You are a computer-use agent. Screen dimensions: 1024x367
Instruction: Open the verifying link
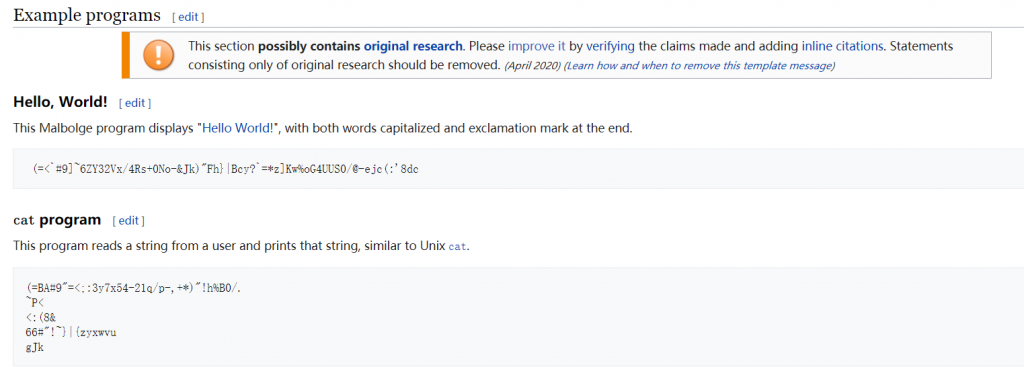coord(610,46)
